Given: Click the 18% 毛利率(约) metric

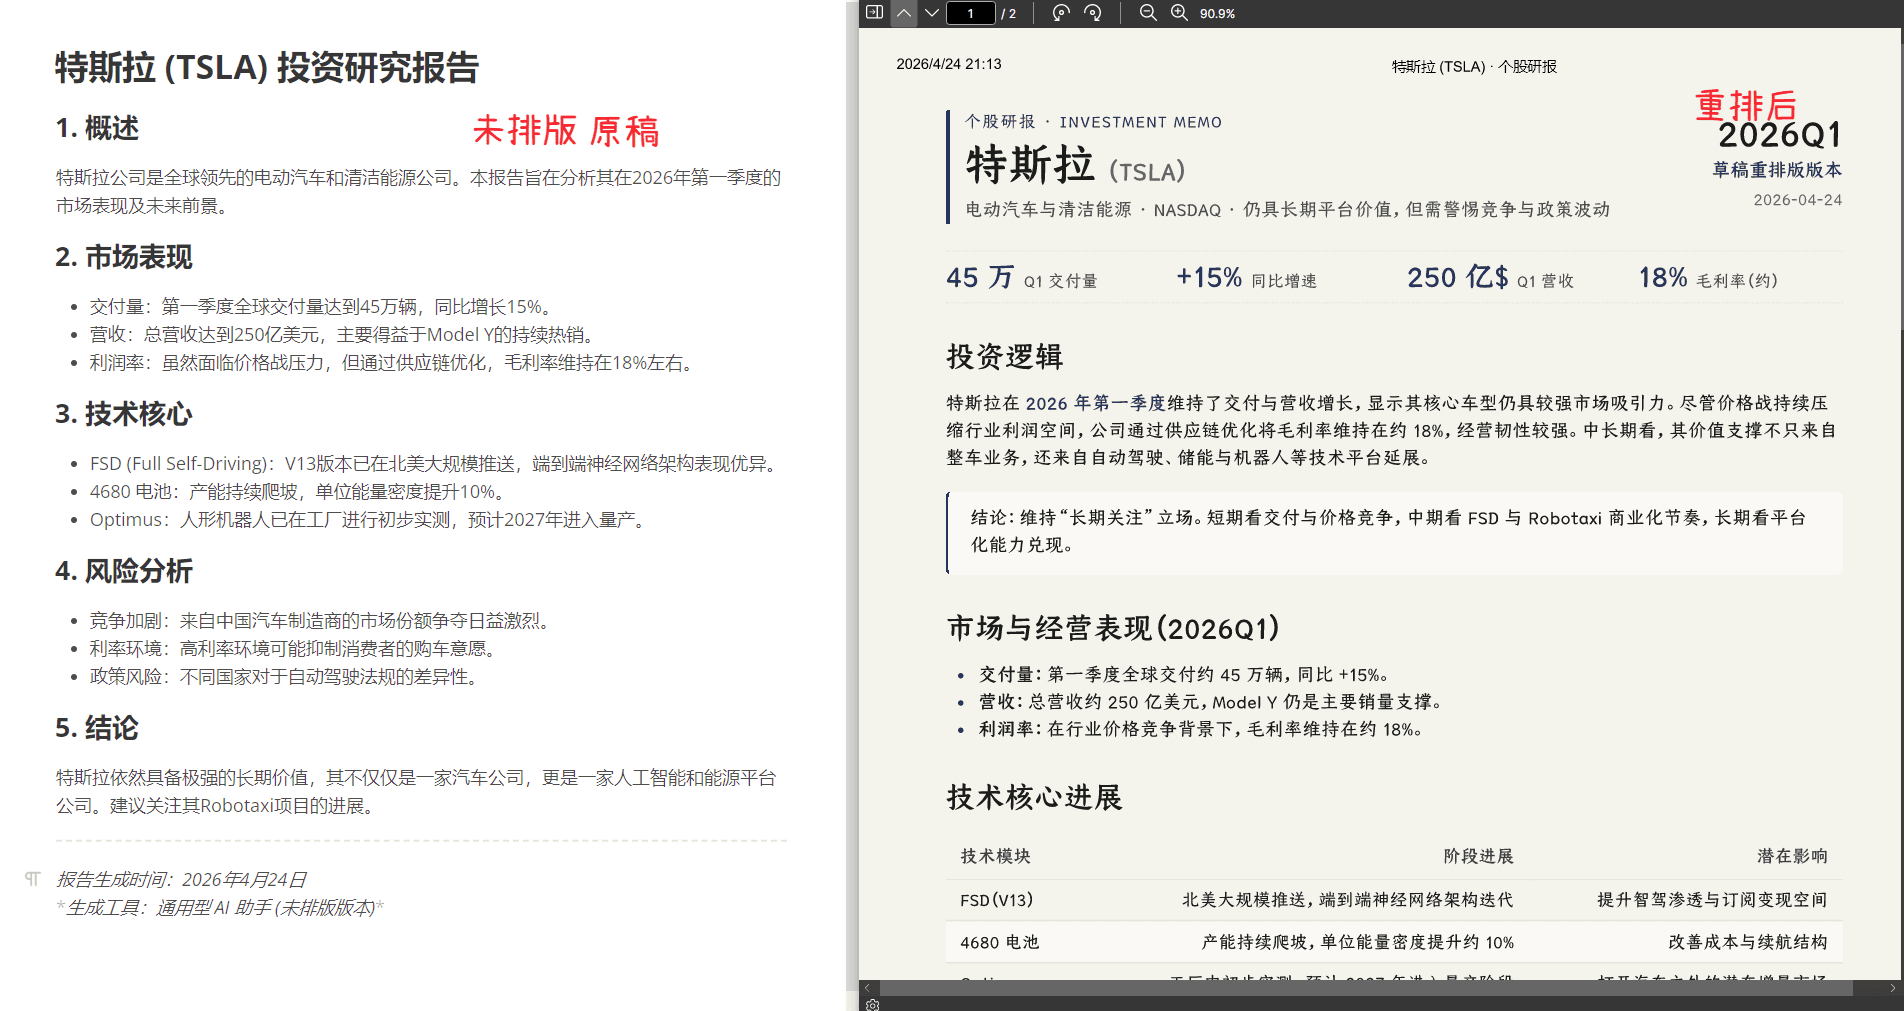Looking at the screenshot, I should [x=1708, y=278].
